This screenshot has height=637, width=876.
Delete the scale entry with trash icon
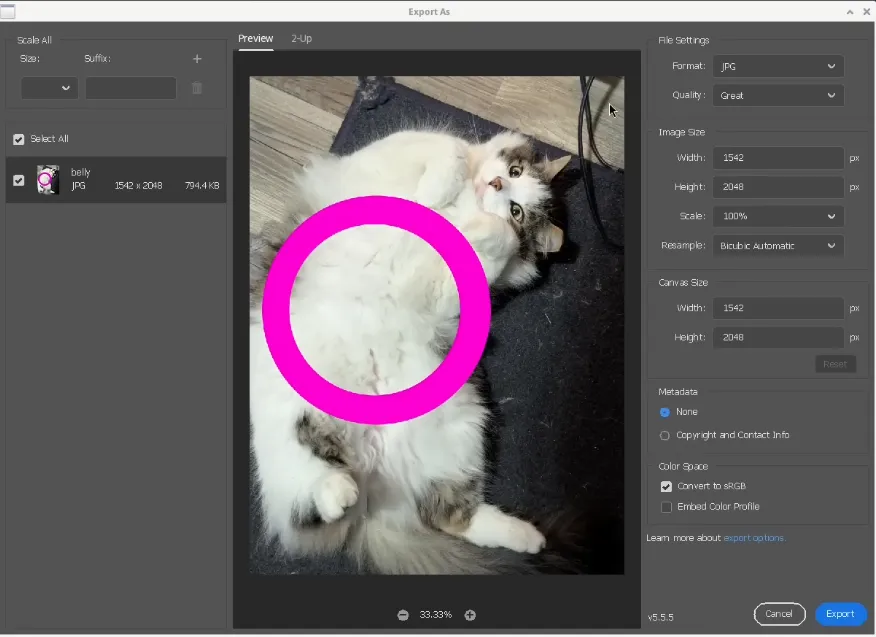[197, 88]
